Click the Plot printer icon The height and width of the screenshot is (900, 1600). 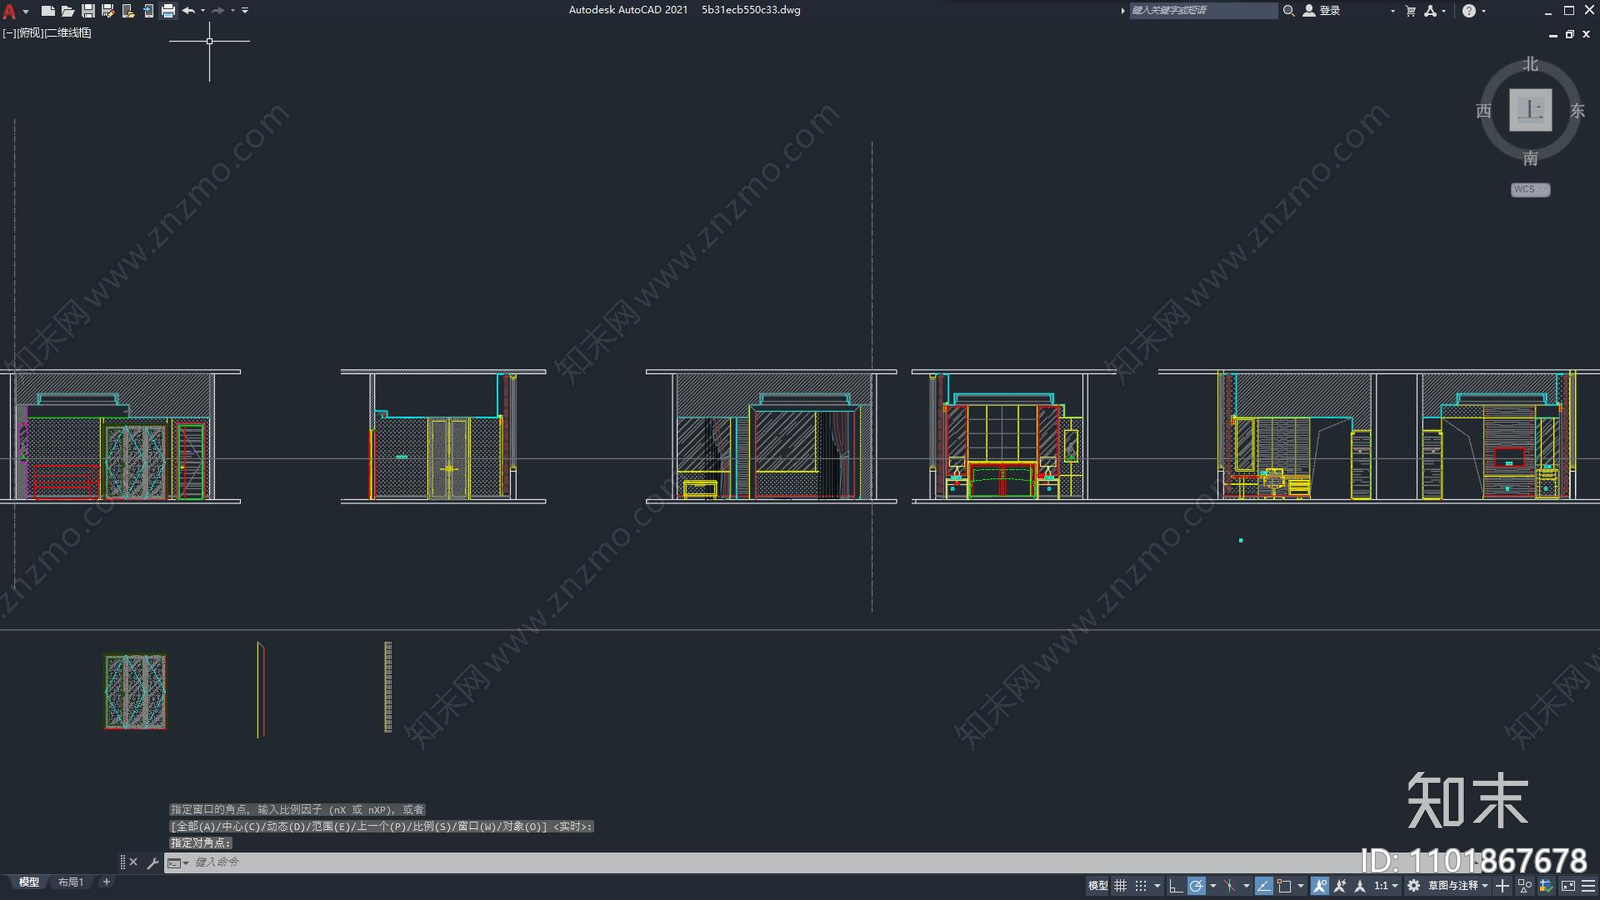pos(168,11)
